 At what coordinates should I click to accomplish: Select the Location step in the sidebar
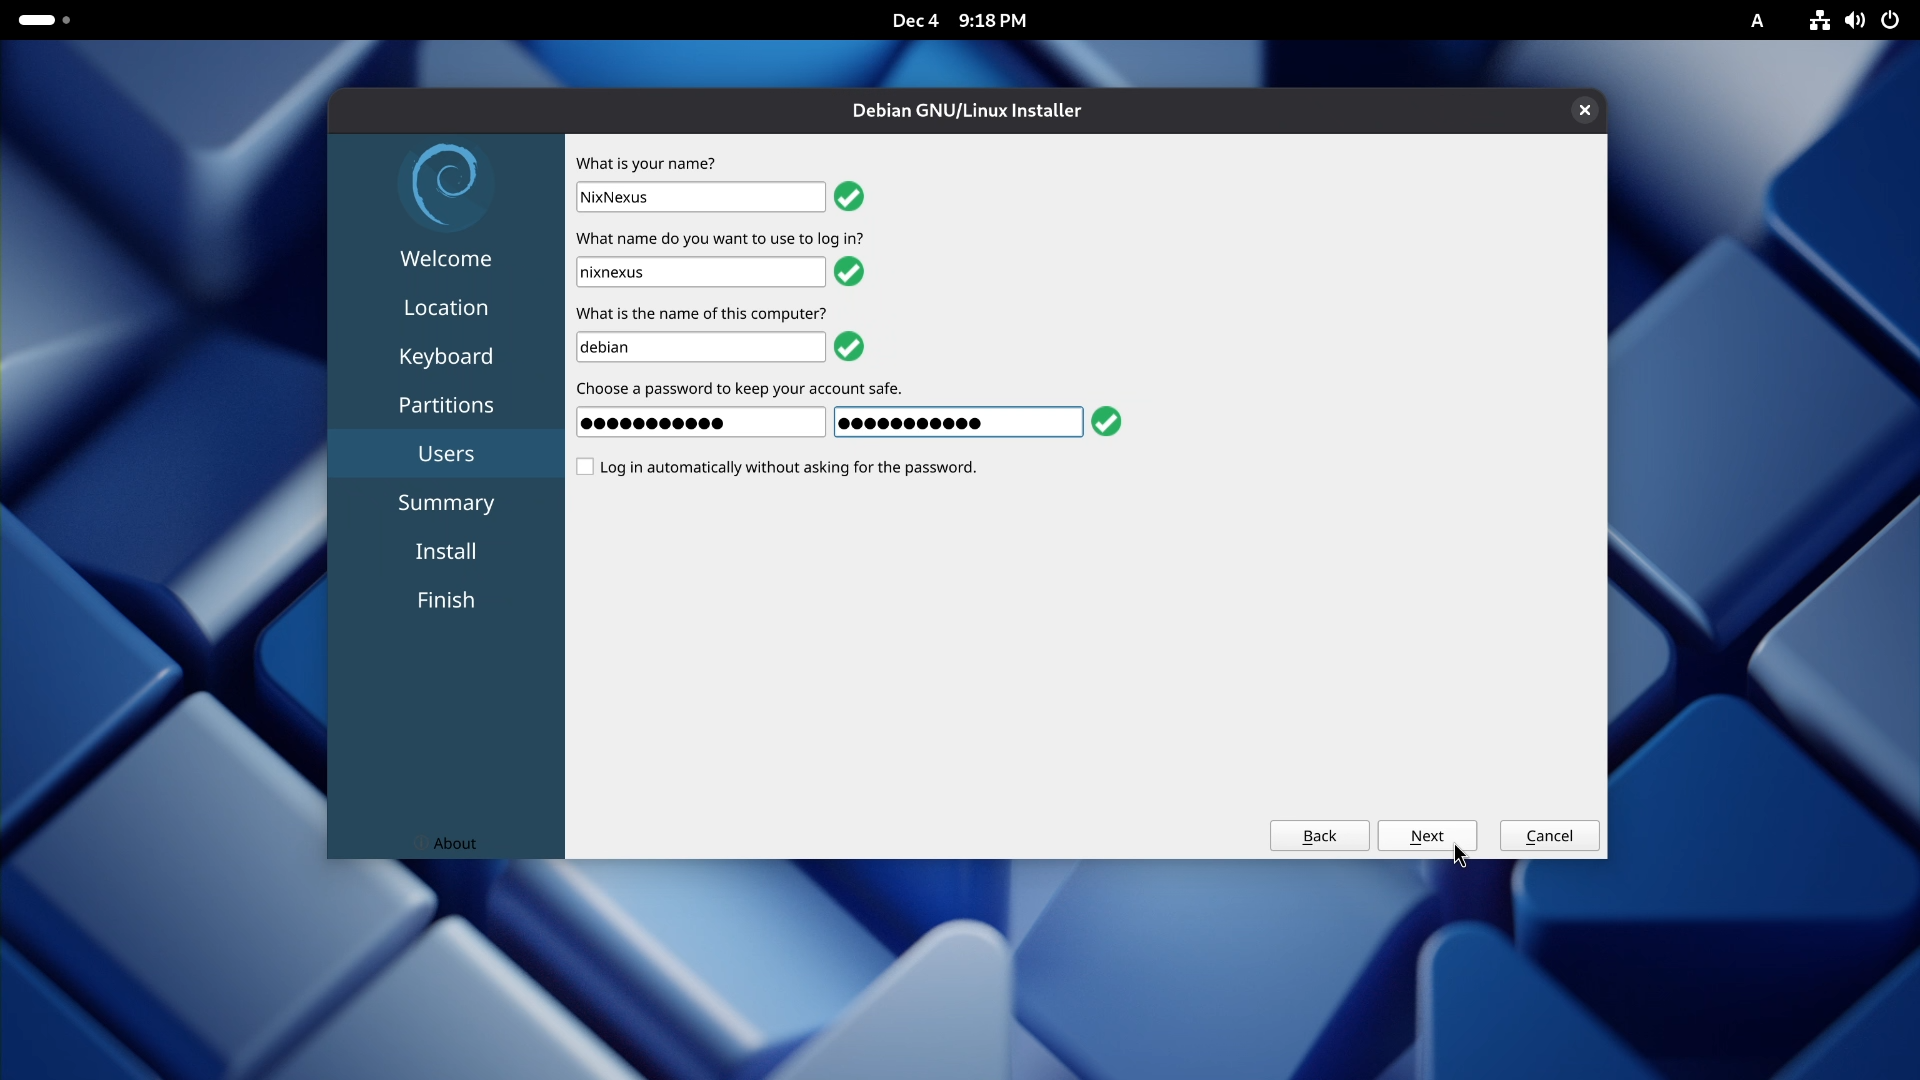(446, 307)
